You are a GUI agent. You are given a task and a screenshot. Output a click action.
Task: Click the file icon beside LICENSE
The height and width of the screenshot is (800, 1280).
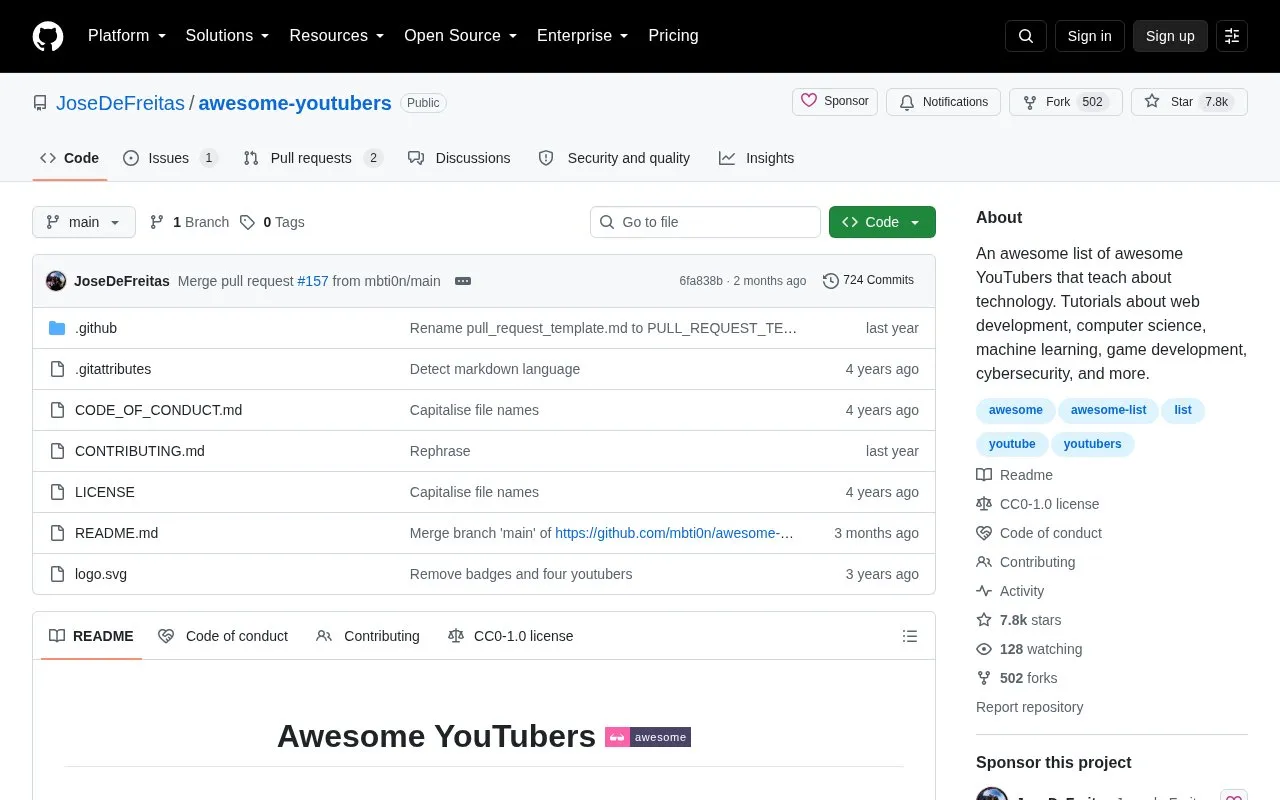(x=57, y=492)
